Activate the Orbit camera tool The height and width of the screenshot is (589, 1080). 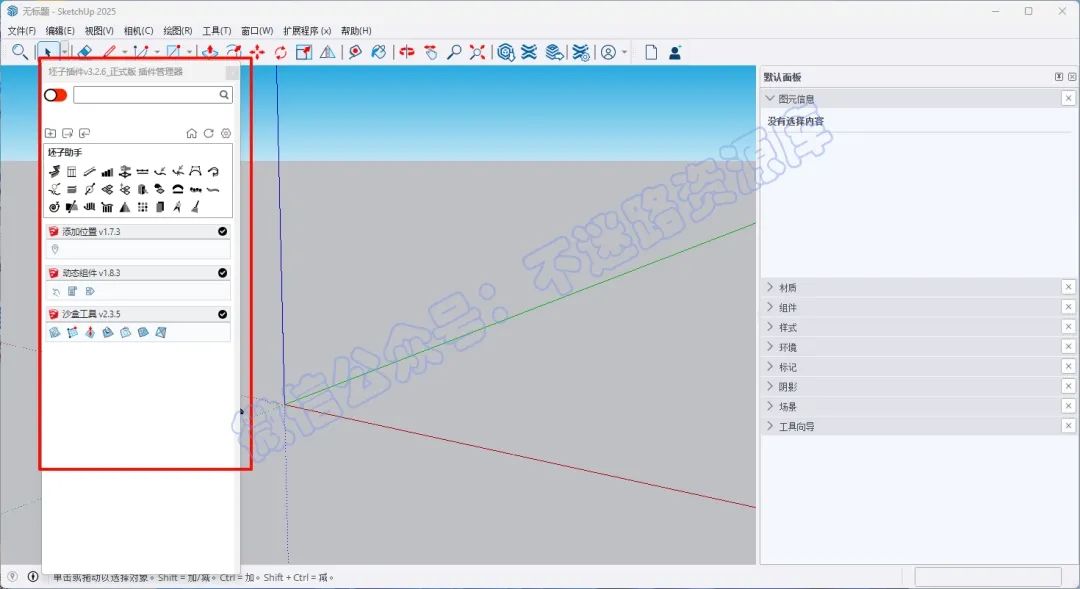pyautogui.click(x=407, y=52)
